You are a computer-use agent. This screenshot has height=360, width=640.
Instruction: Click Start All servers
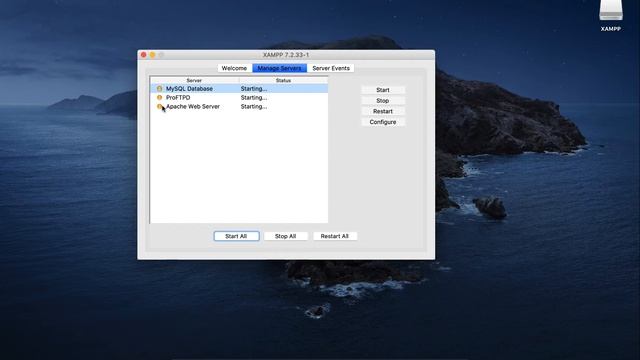[236, 236]
